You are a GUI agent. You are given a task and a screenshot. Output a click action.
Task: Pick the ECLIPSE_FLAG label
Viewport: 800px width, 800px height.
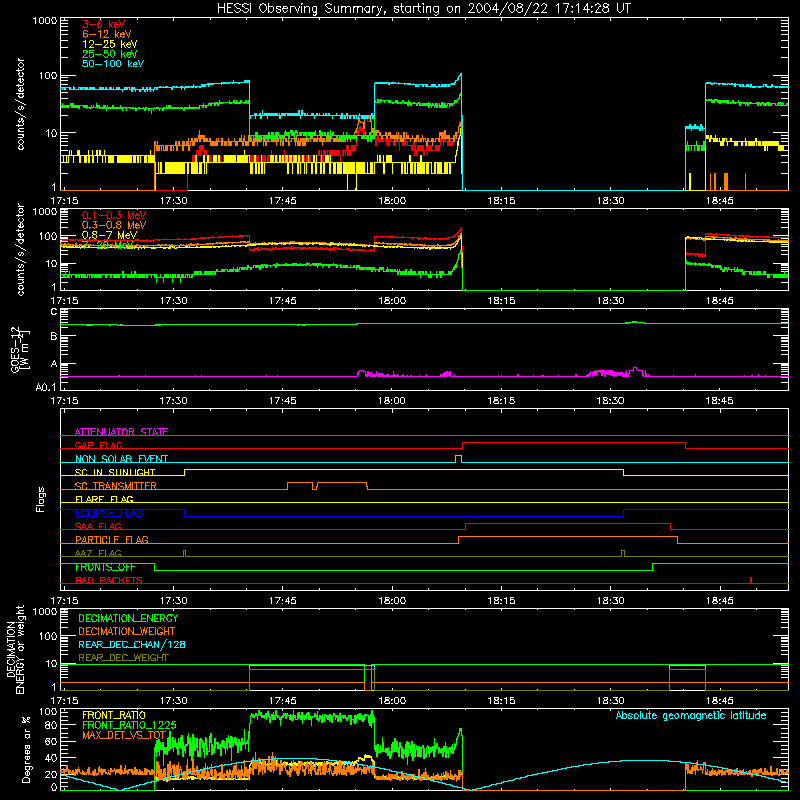pyautogui.click(x=109, y=513)
